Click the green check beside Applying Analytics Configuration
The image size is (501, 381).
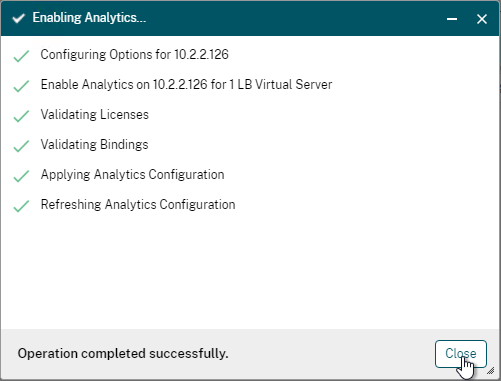pos(21,176)
